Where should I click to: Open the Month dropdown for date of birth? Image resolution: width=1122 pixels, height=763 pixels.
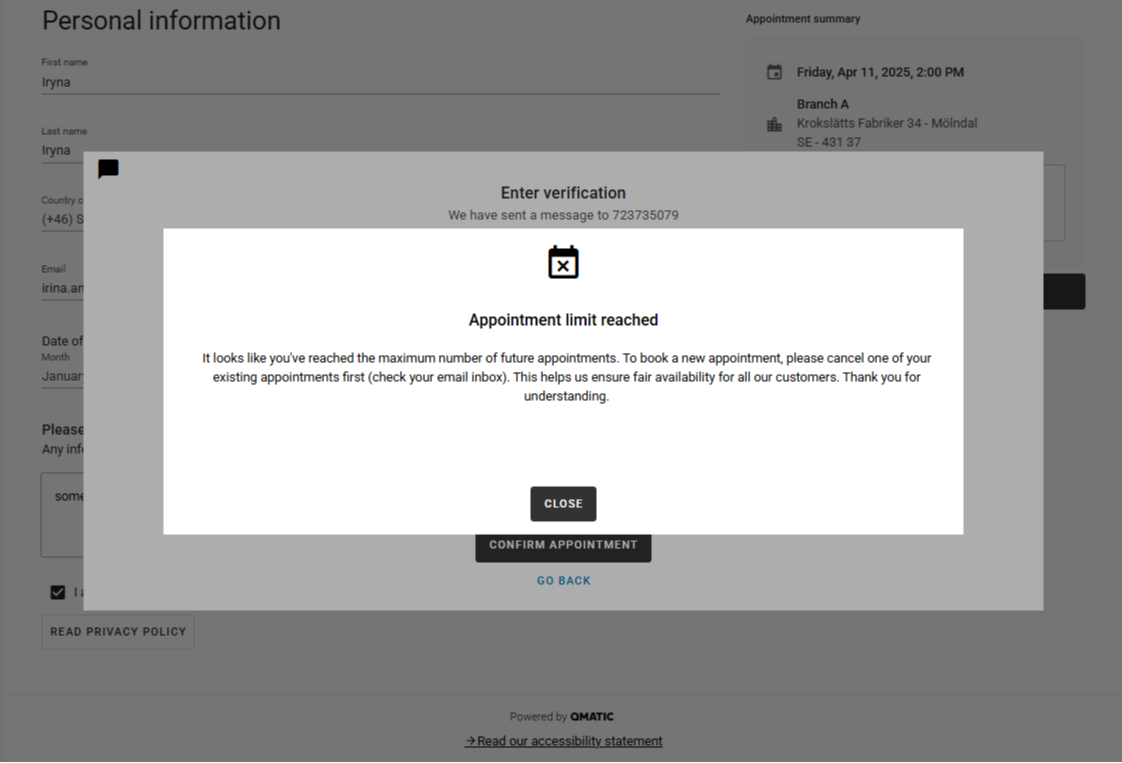click(x=62, y=376)
